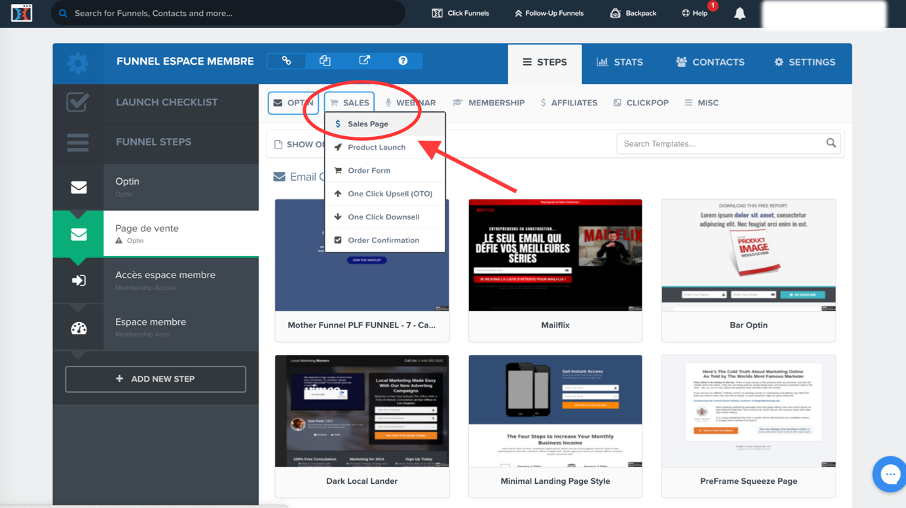Click the Launch Checklist checkmark icon
The height and width of the screenshot is (508, 906).
78,102
